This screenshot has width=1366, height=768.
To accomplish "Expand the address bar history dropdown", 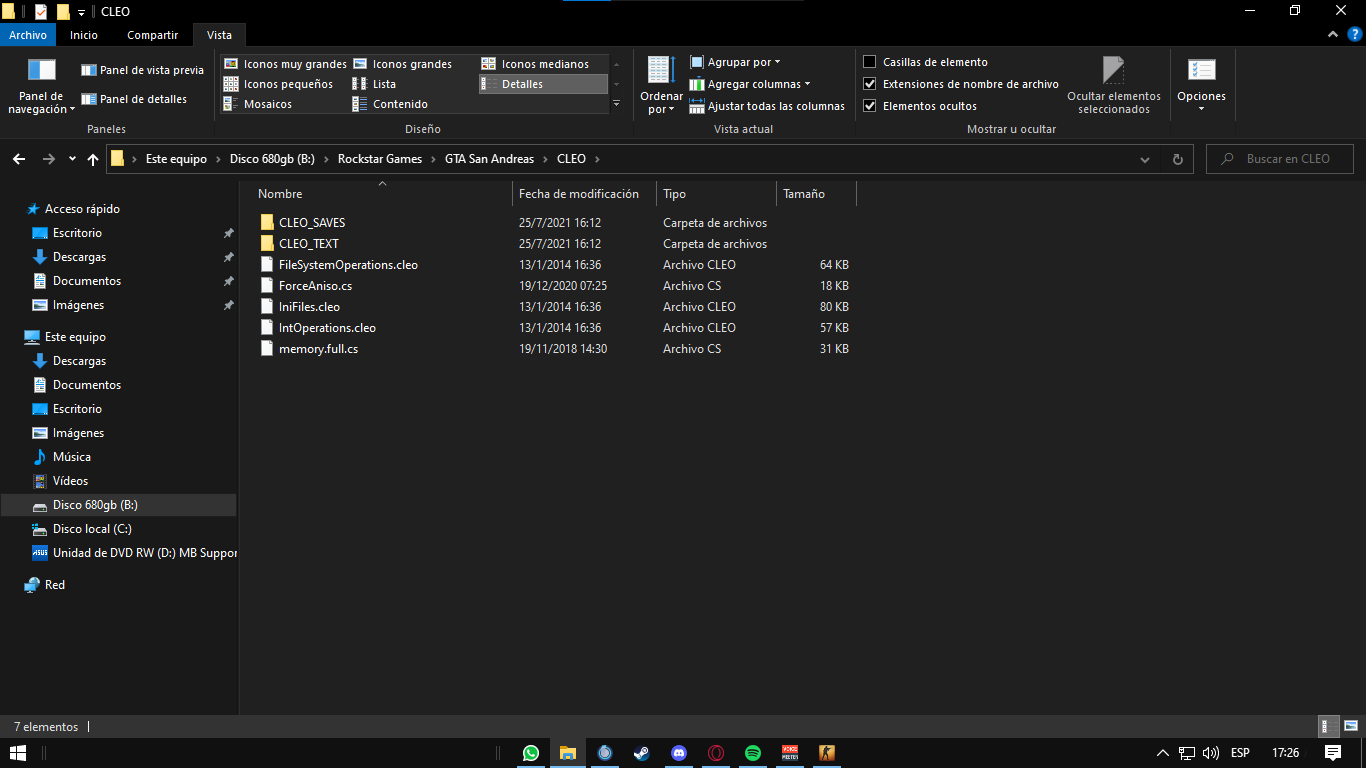I will click(1145, 159).
